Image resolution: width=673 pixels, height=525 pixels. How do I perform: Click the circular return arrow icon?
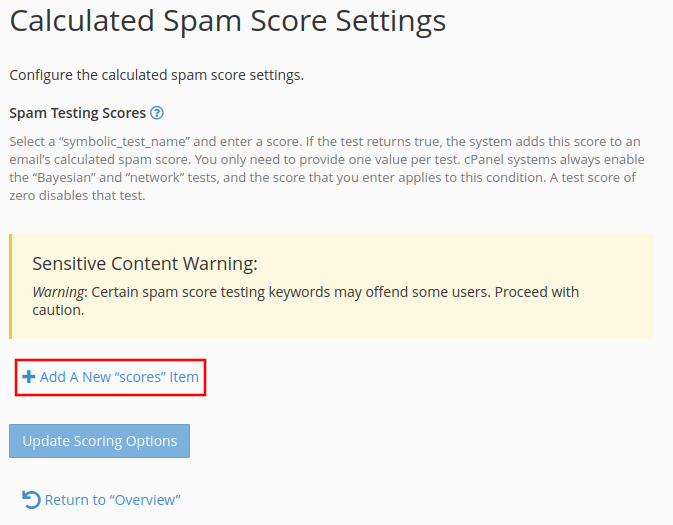coord(31,500)
